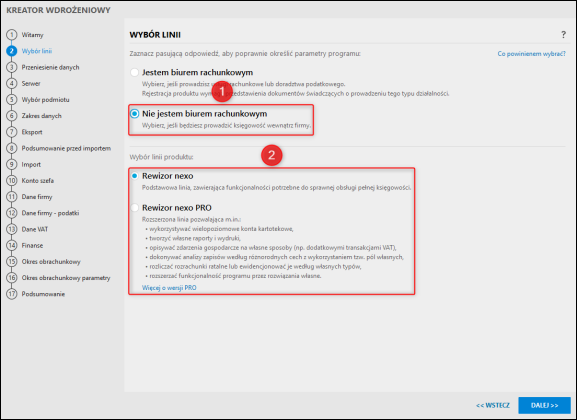Jump to step 8 Podsumowanie przed importem
577x420 pixels.
pos(59,148)
